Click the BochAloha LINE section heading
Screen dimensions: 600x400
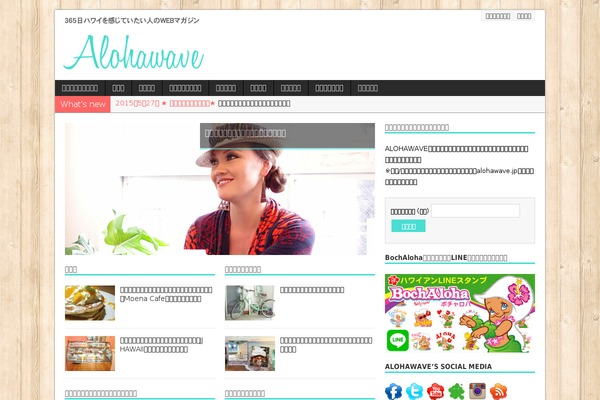tap(446, 258)
